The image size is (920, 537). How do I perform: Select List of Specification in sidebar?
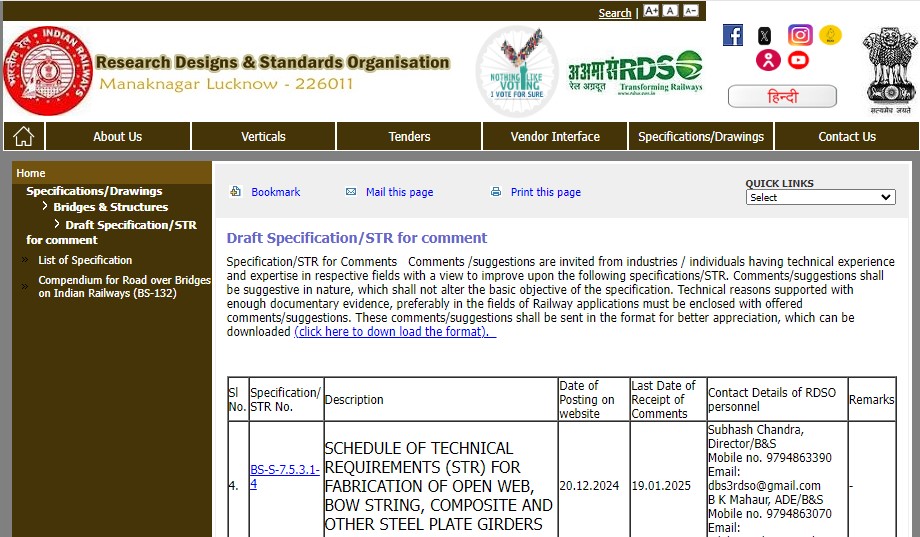(85, 260)
